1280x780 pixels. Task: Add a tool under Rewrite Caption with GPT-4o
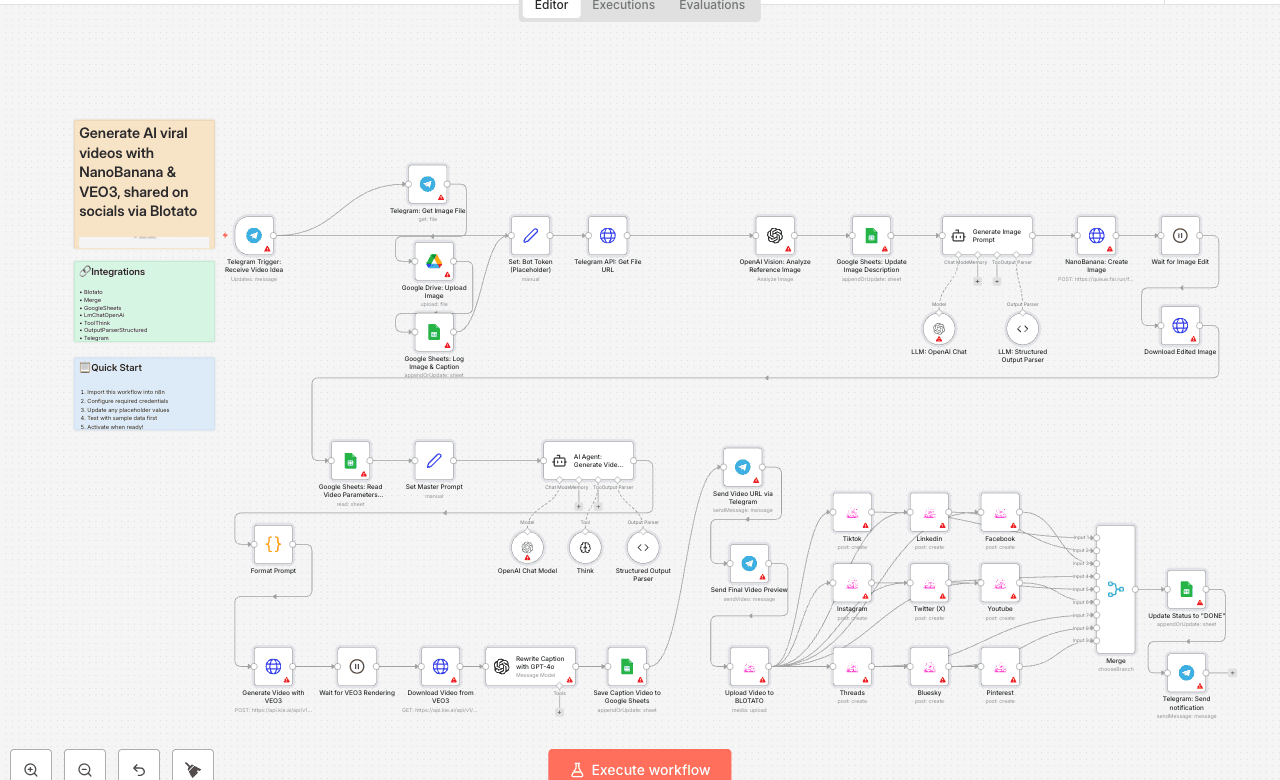pos(559,712)
